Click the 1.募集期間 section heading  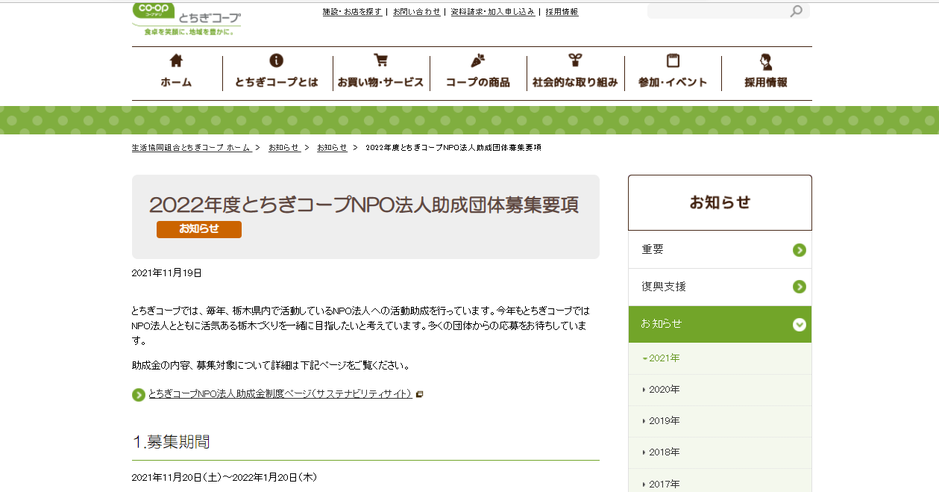pos(171,442)
